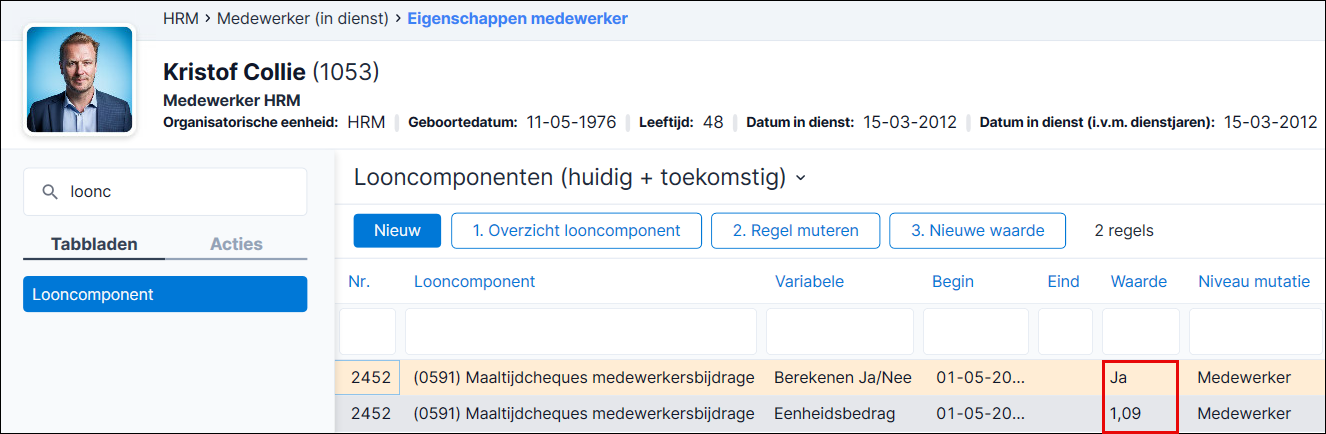Click the Variabele column filter field
This screenshot has height=434, width=1326.
[x=840, y=331]
